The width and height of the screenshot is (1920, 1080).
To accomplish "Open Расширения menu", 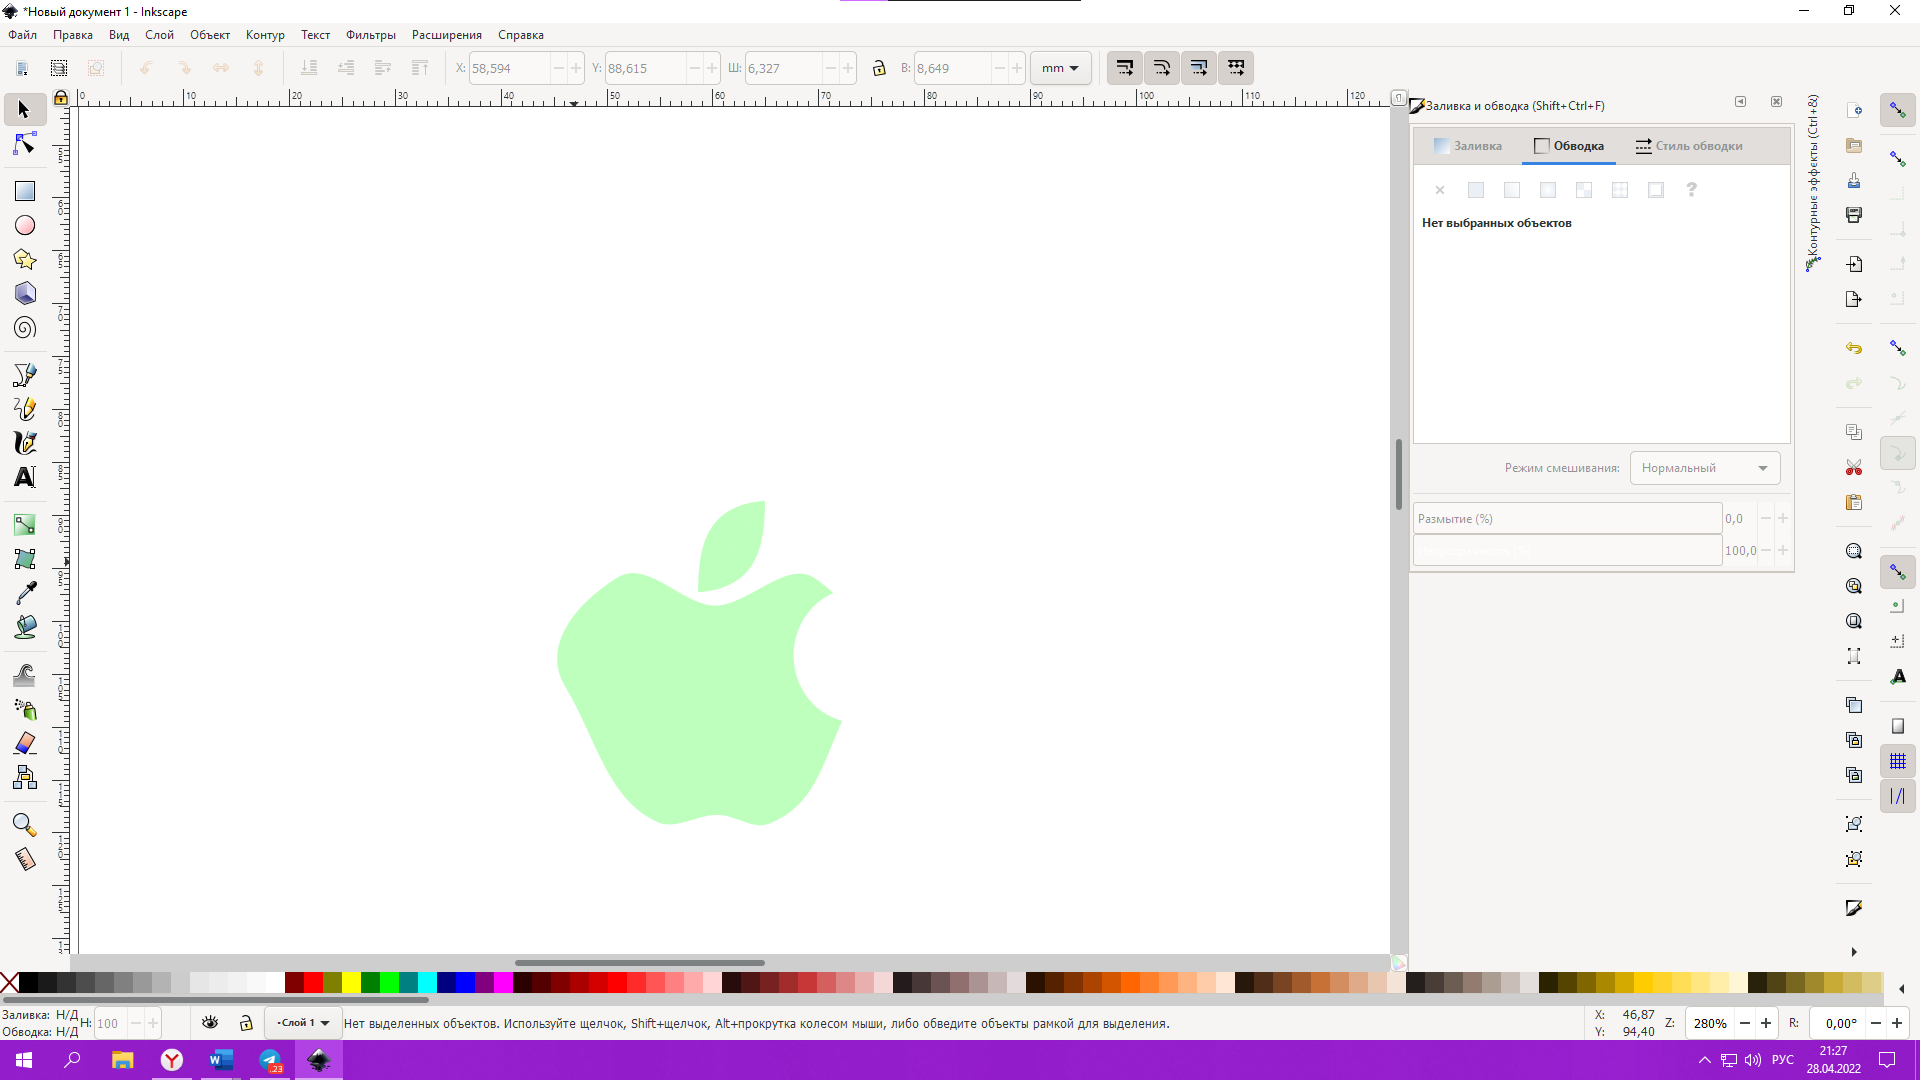I will 447,35.
